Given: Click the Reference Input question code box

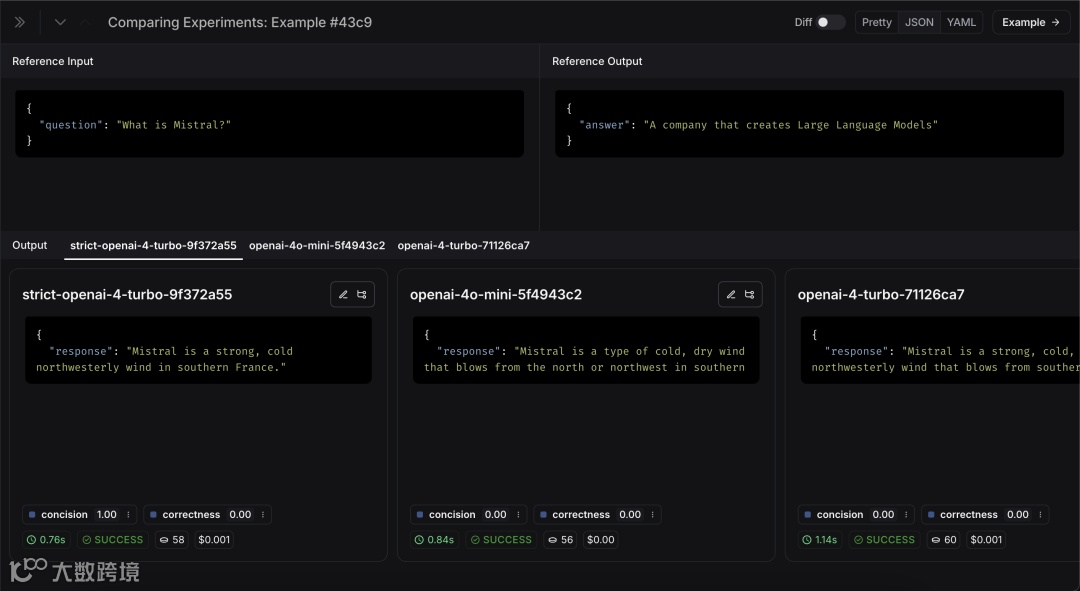Looking at the screenshot, I should pos(269,125).
